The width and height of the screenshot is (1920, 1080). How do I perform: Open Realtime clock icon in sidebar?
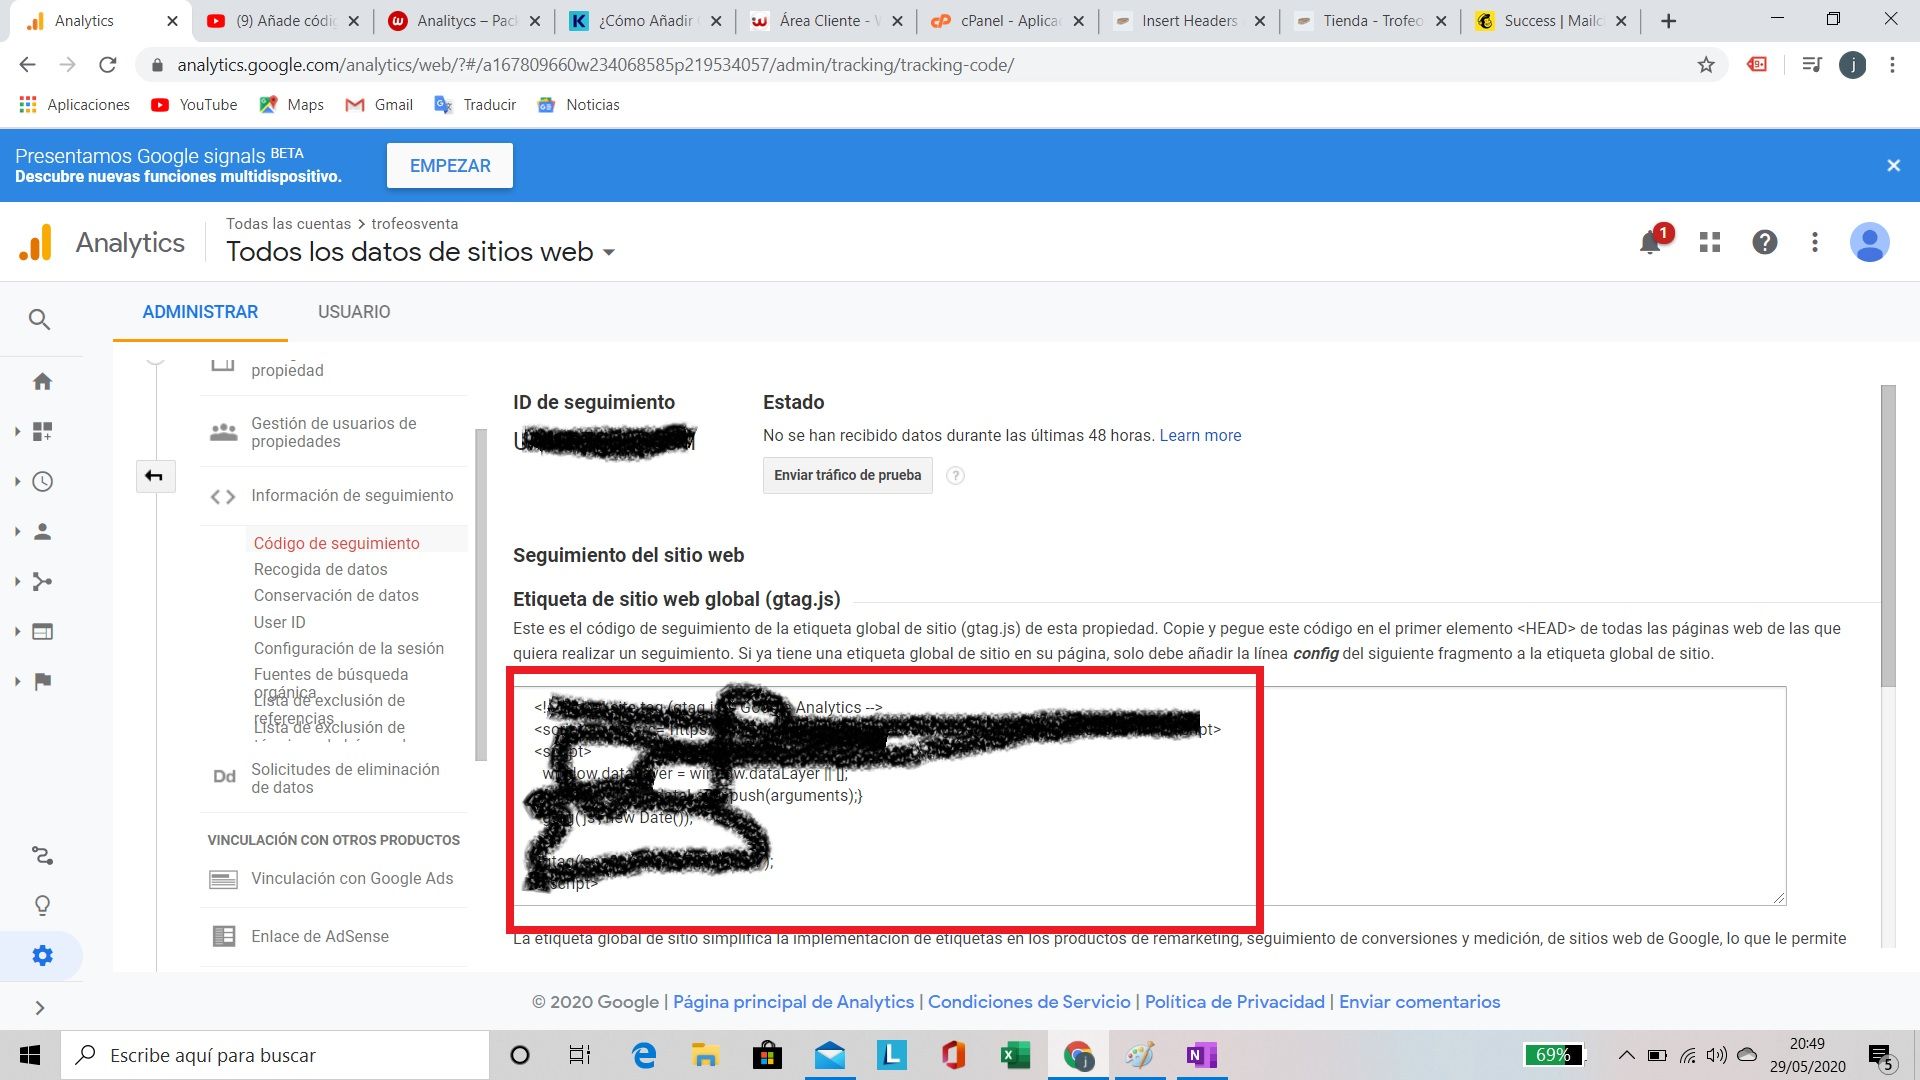(x=42, y=482)
